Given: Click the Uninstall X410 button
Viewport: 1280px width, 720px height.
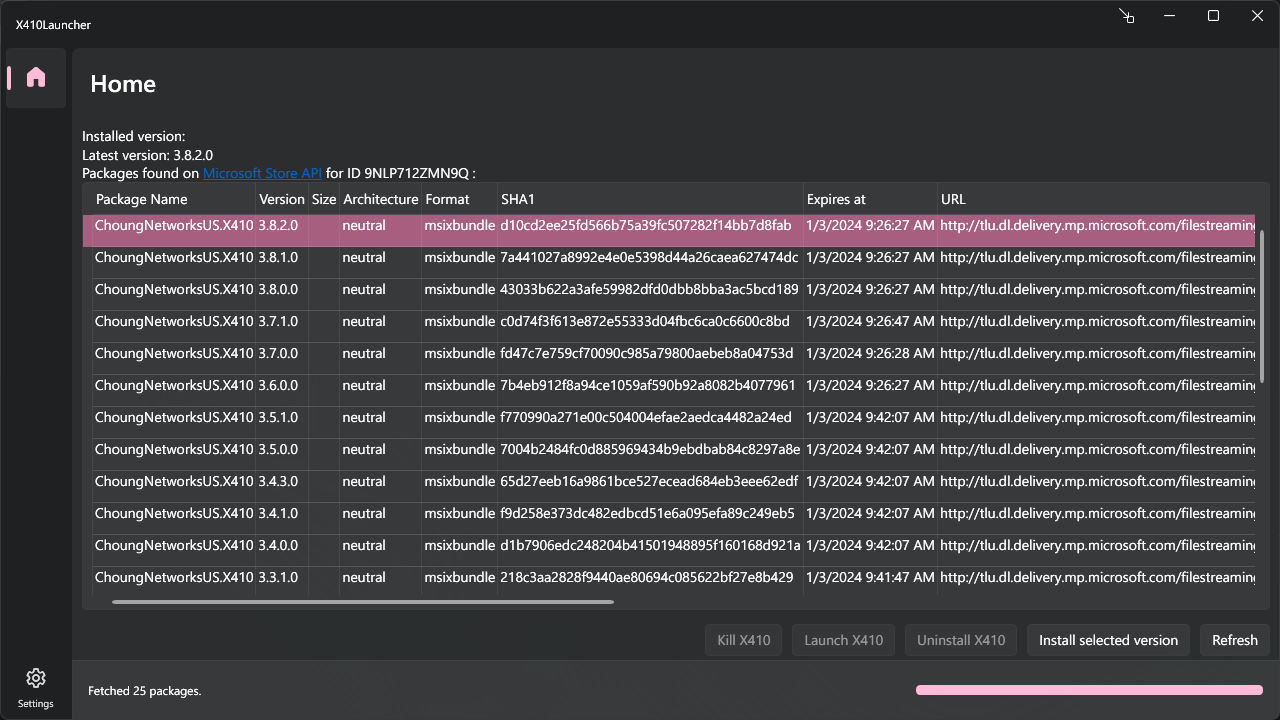Looking at the screenshot, I should click(961, 640).
